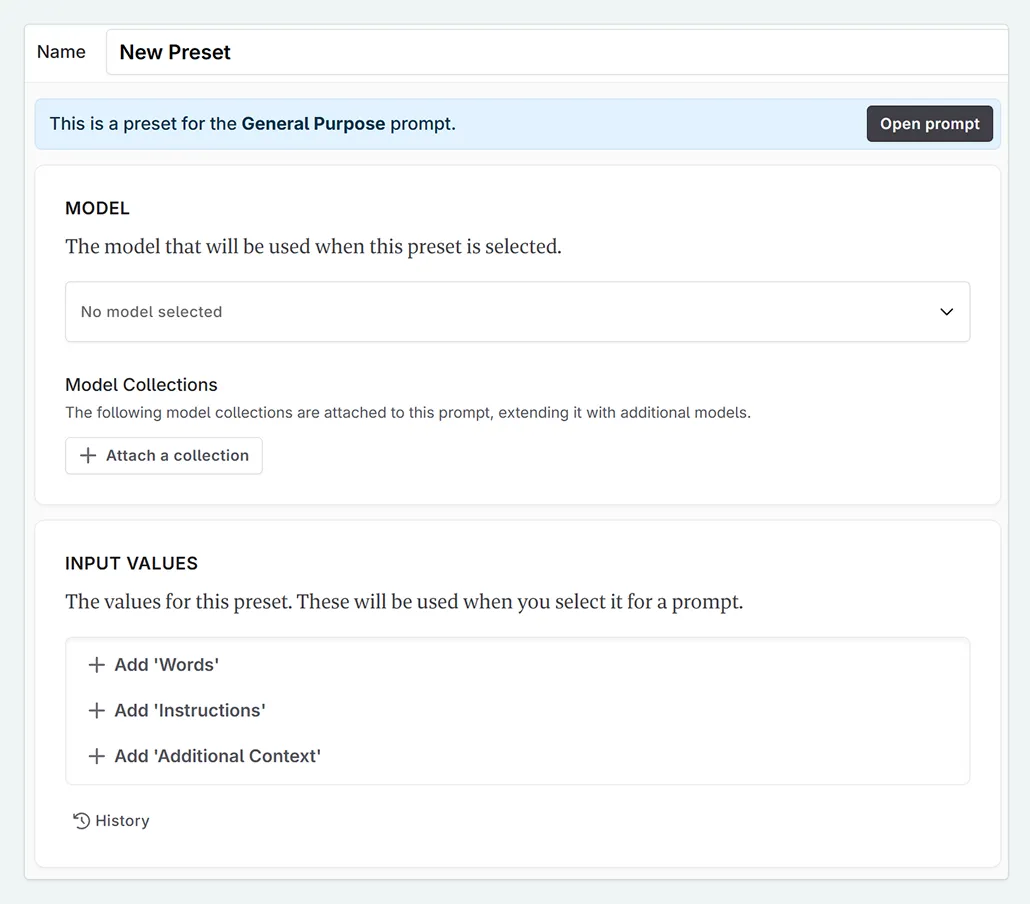This screenshot has width=1030, height=904.
Task: Select the Name label on the form
Action: pyautogui.click(x=61, y=51)
